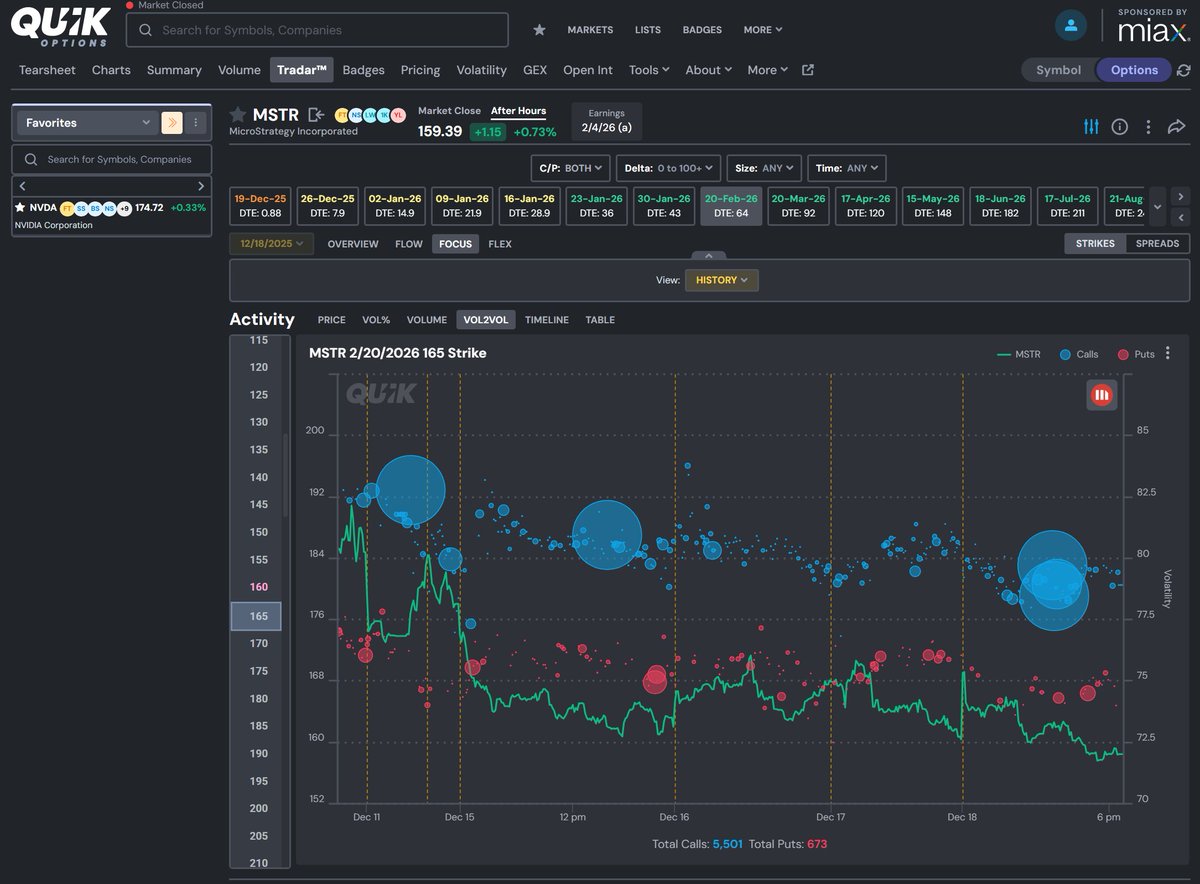Image resolution: width=1200 pixels, height=884 pixels.
Task: Open the blue chart settings sliders icon
Action: [1091, 127]
